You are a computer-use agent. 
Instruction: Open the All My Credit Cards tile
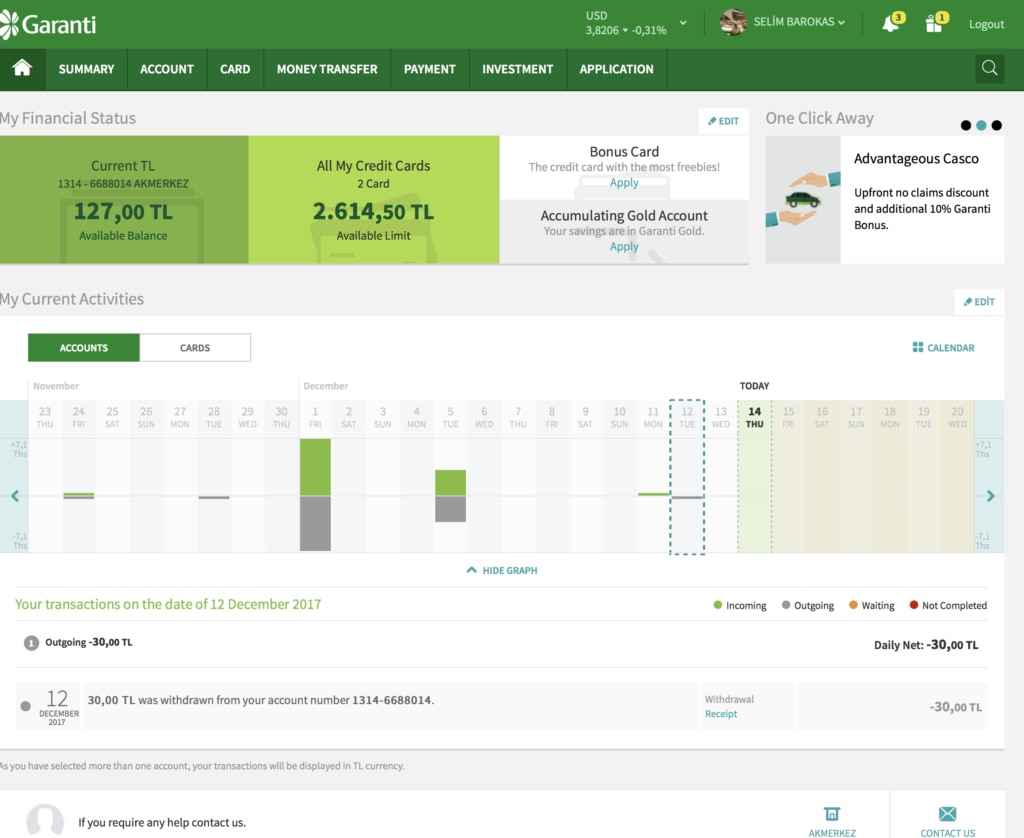374,200
